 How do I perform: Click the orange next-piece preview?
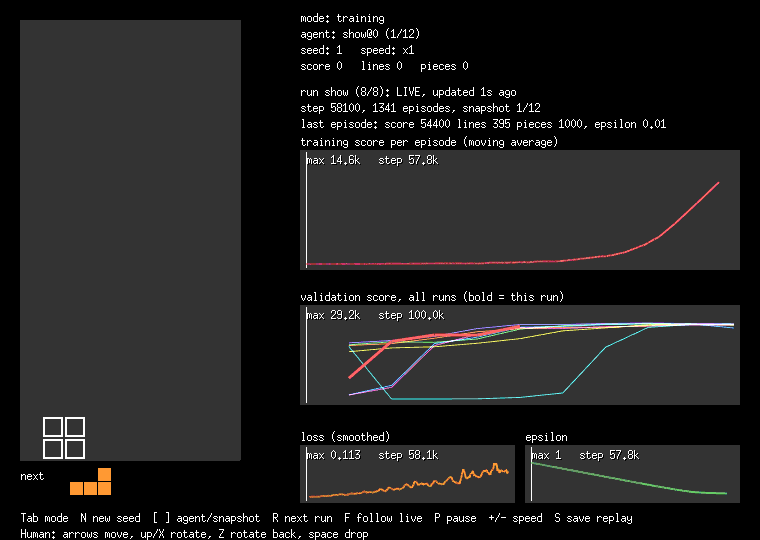(x=91, y=481)
